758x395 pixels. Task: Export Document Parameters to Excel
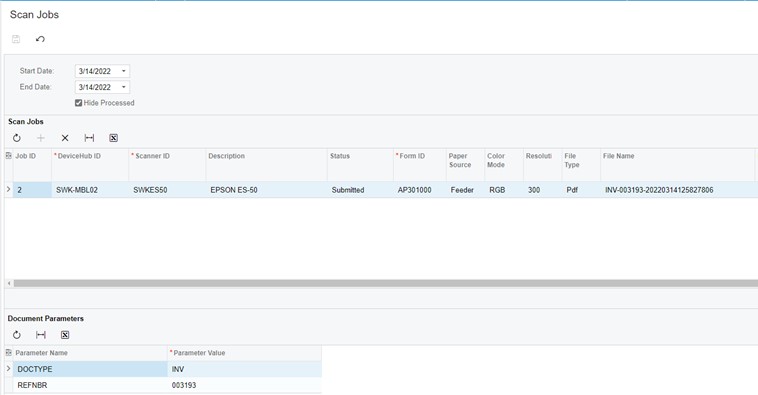tap(65, 335)
